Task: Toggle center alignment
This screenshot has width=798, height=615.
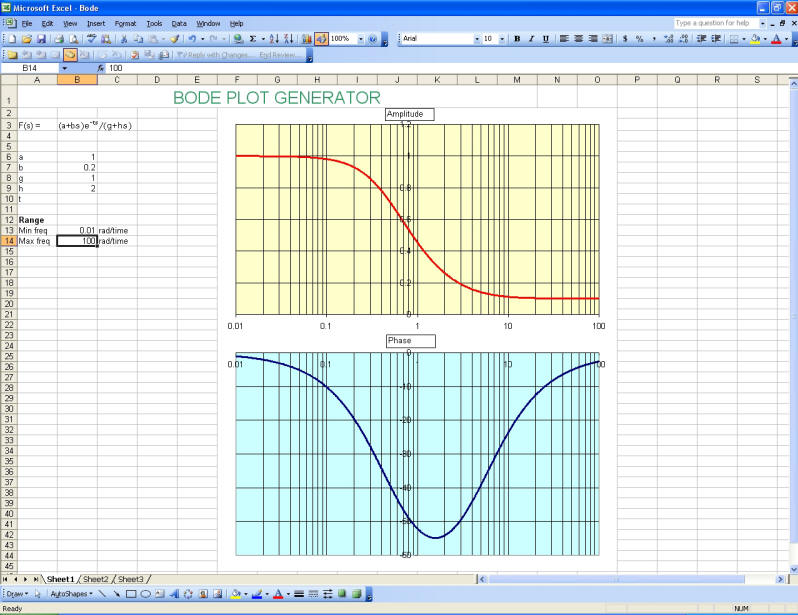Action: [x=579, y=39]
